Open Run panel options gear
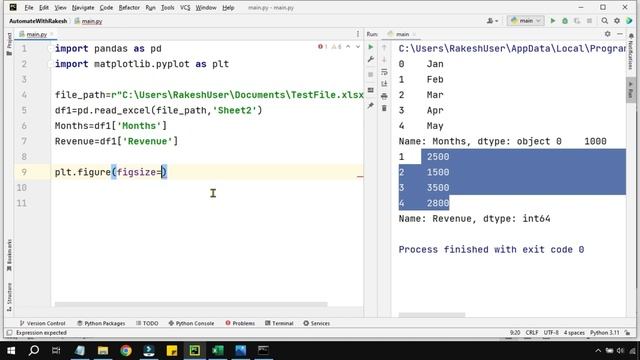This screenshot has height=360, width=640. click(608, 34)
